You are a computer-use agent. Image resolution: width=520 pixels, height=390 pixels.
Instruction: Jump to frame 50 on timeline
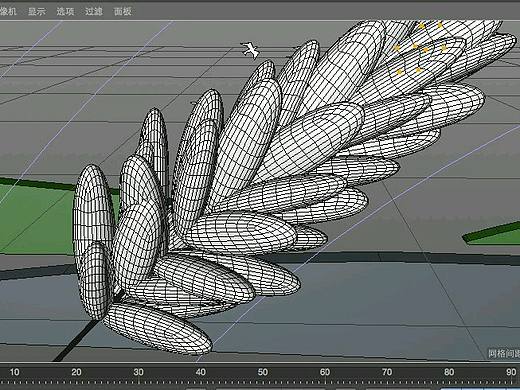[262, 372]
